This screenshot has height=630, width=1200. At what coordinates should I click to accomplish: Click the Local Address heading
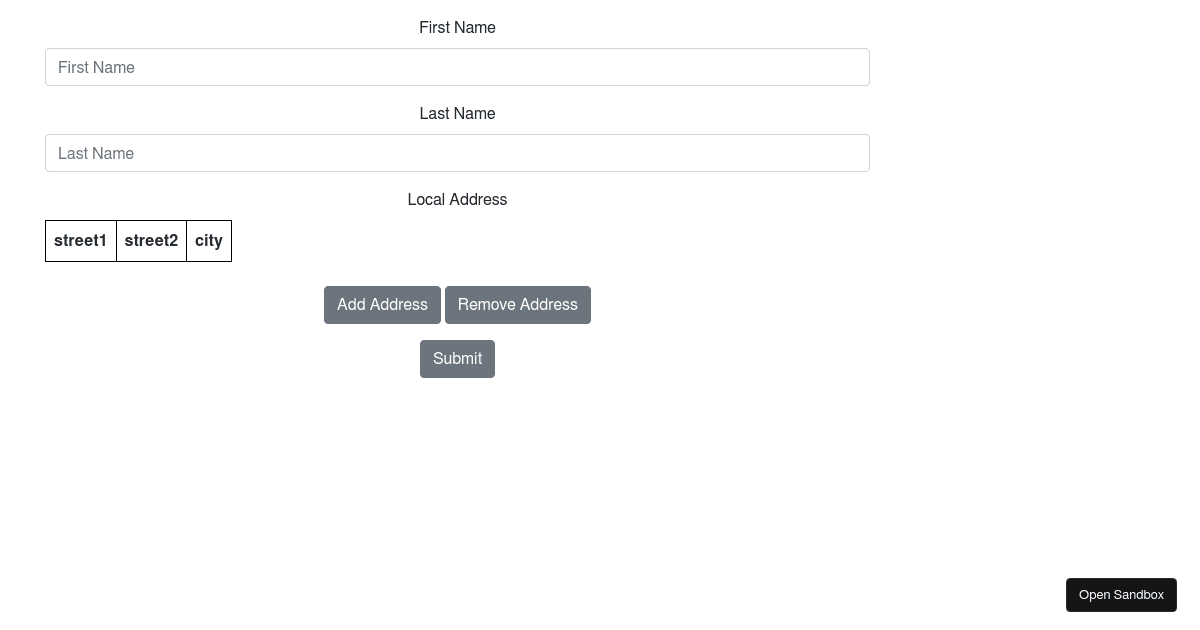point(457,199)
